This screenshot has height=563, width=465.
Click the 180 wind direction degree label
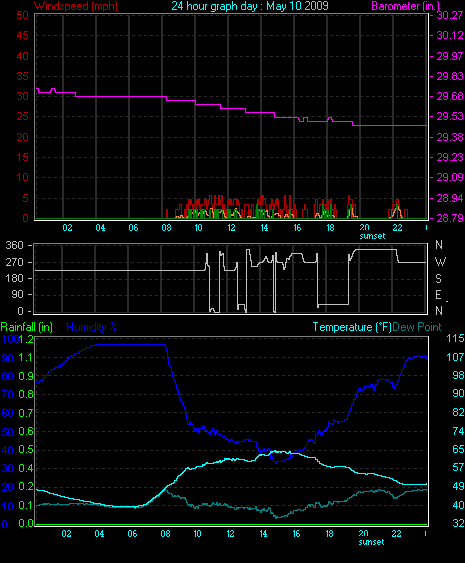click(x=14, y=278)
